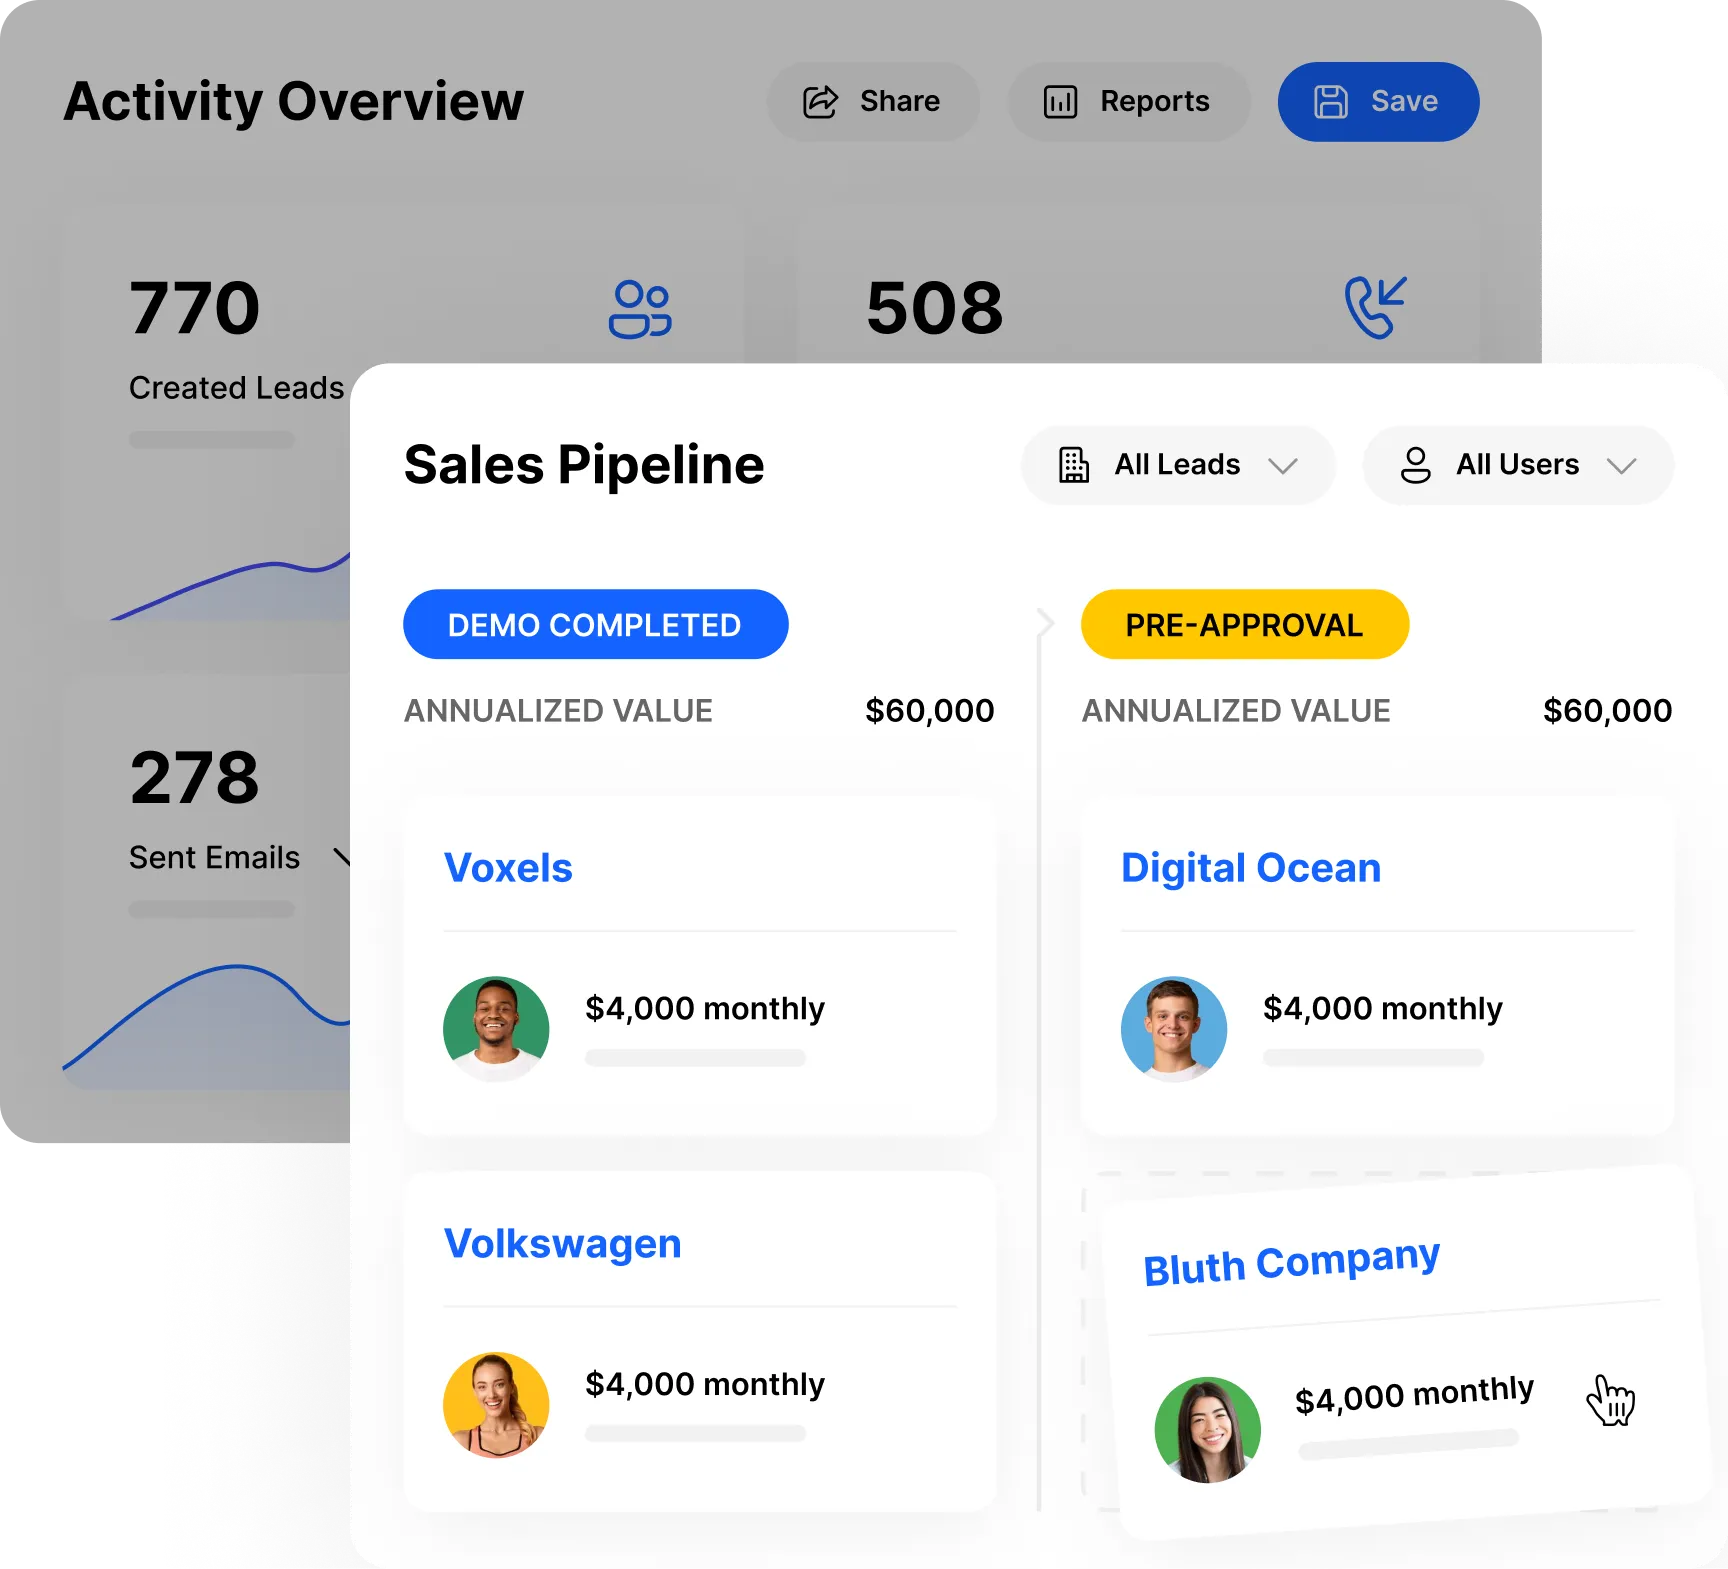Click the Created Leads label
The image size is (1728, 1569).
236,388
